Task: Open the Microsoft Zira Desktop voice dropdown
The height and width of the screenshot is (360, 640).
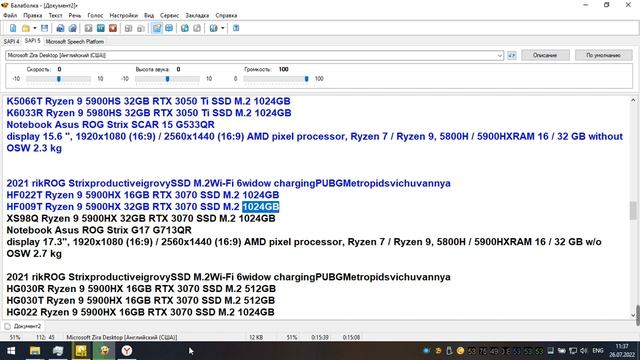Action: (500, 56)
